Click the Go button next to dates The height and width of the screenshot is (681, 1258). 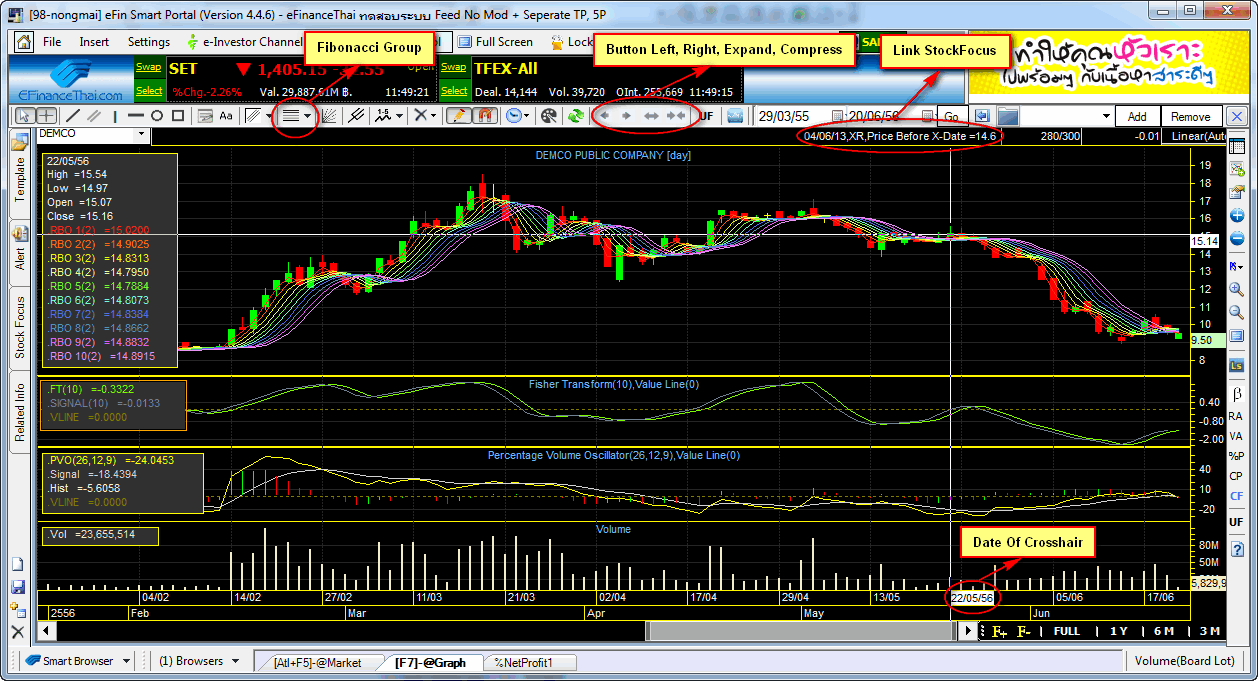pos(953,116)
